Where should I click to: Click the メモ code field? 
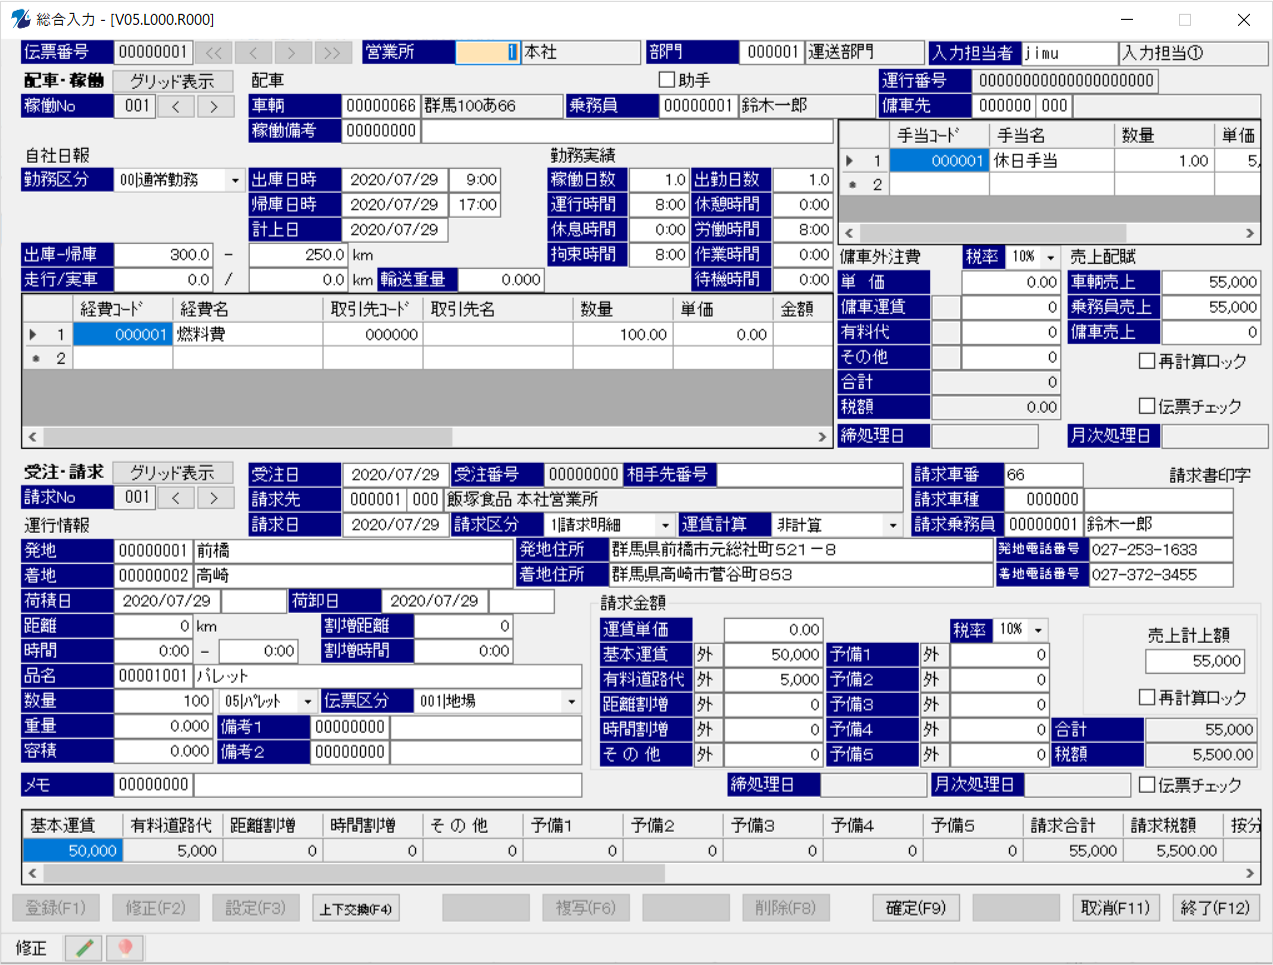point(153,785)
